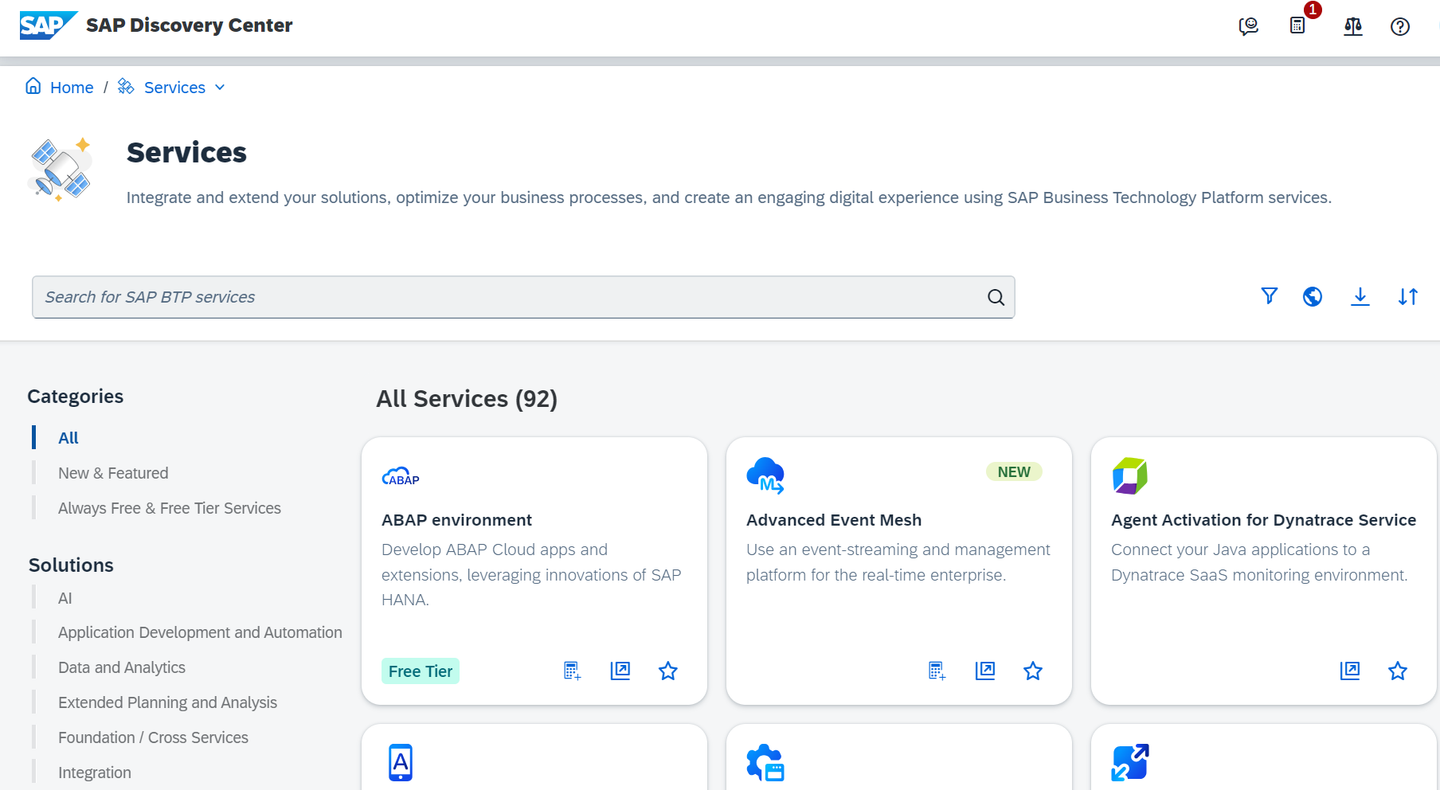Click the All Services (92) heading

pyautogui.click(x=467, y=399)
